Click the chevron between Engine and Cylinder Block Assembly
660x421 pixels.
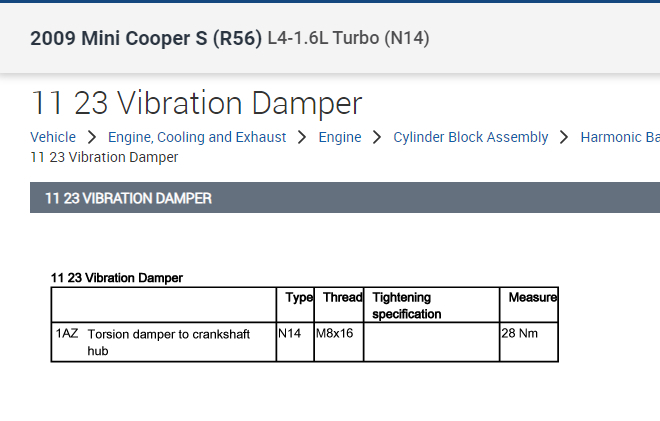[377, 137]
